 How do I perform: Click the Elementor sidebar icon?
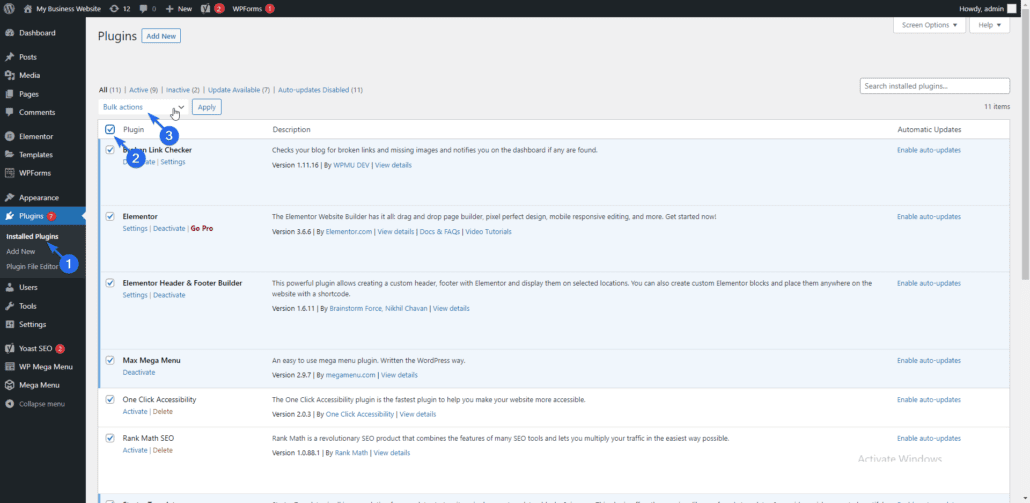pos(10,137)
